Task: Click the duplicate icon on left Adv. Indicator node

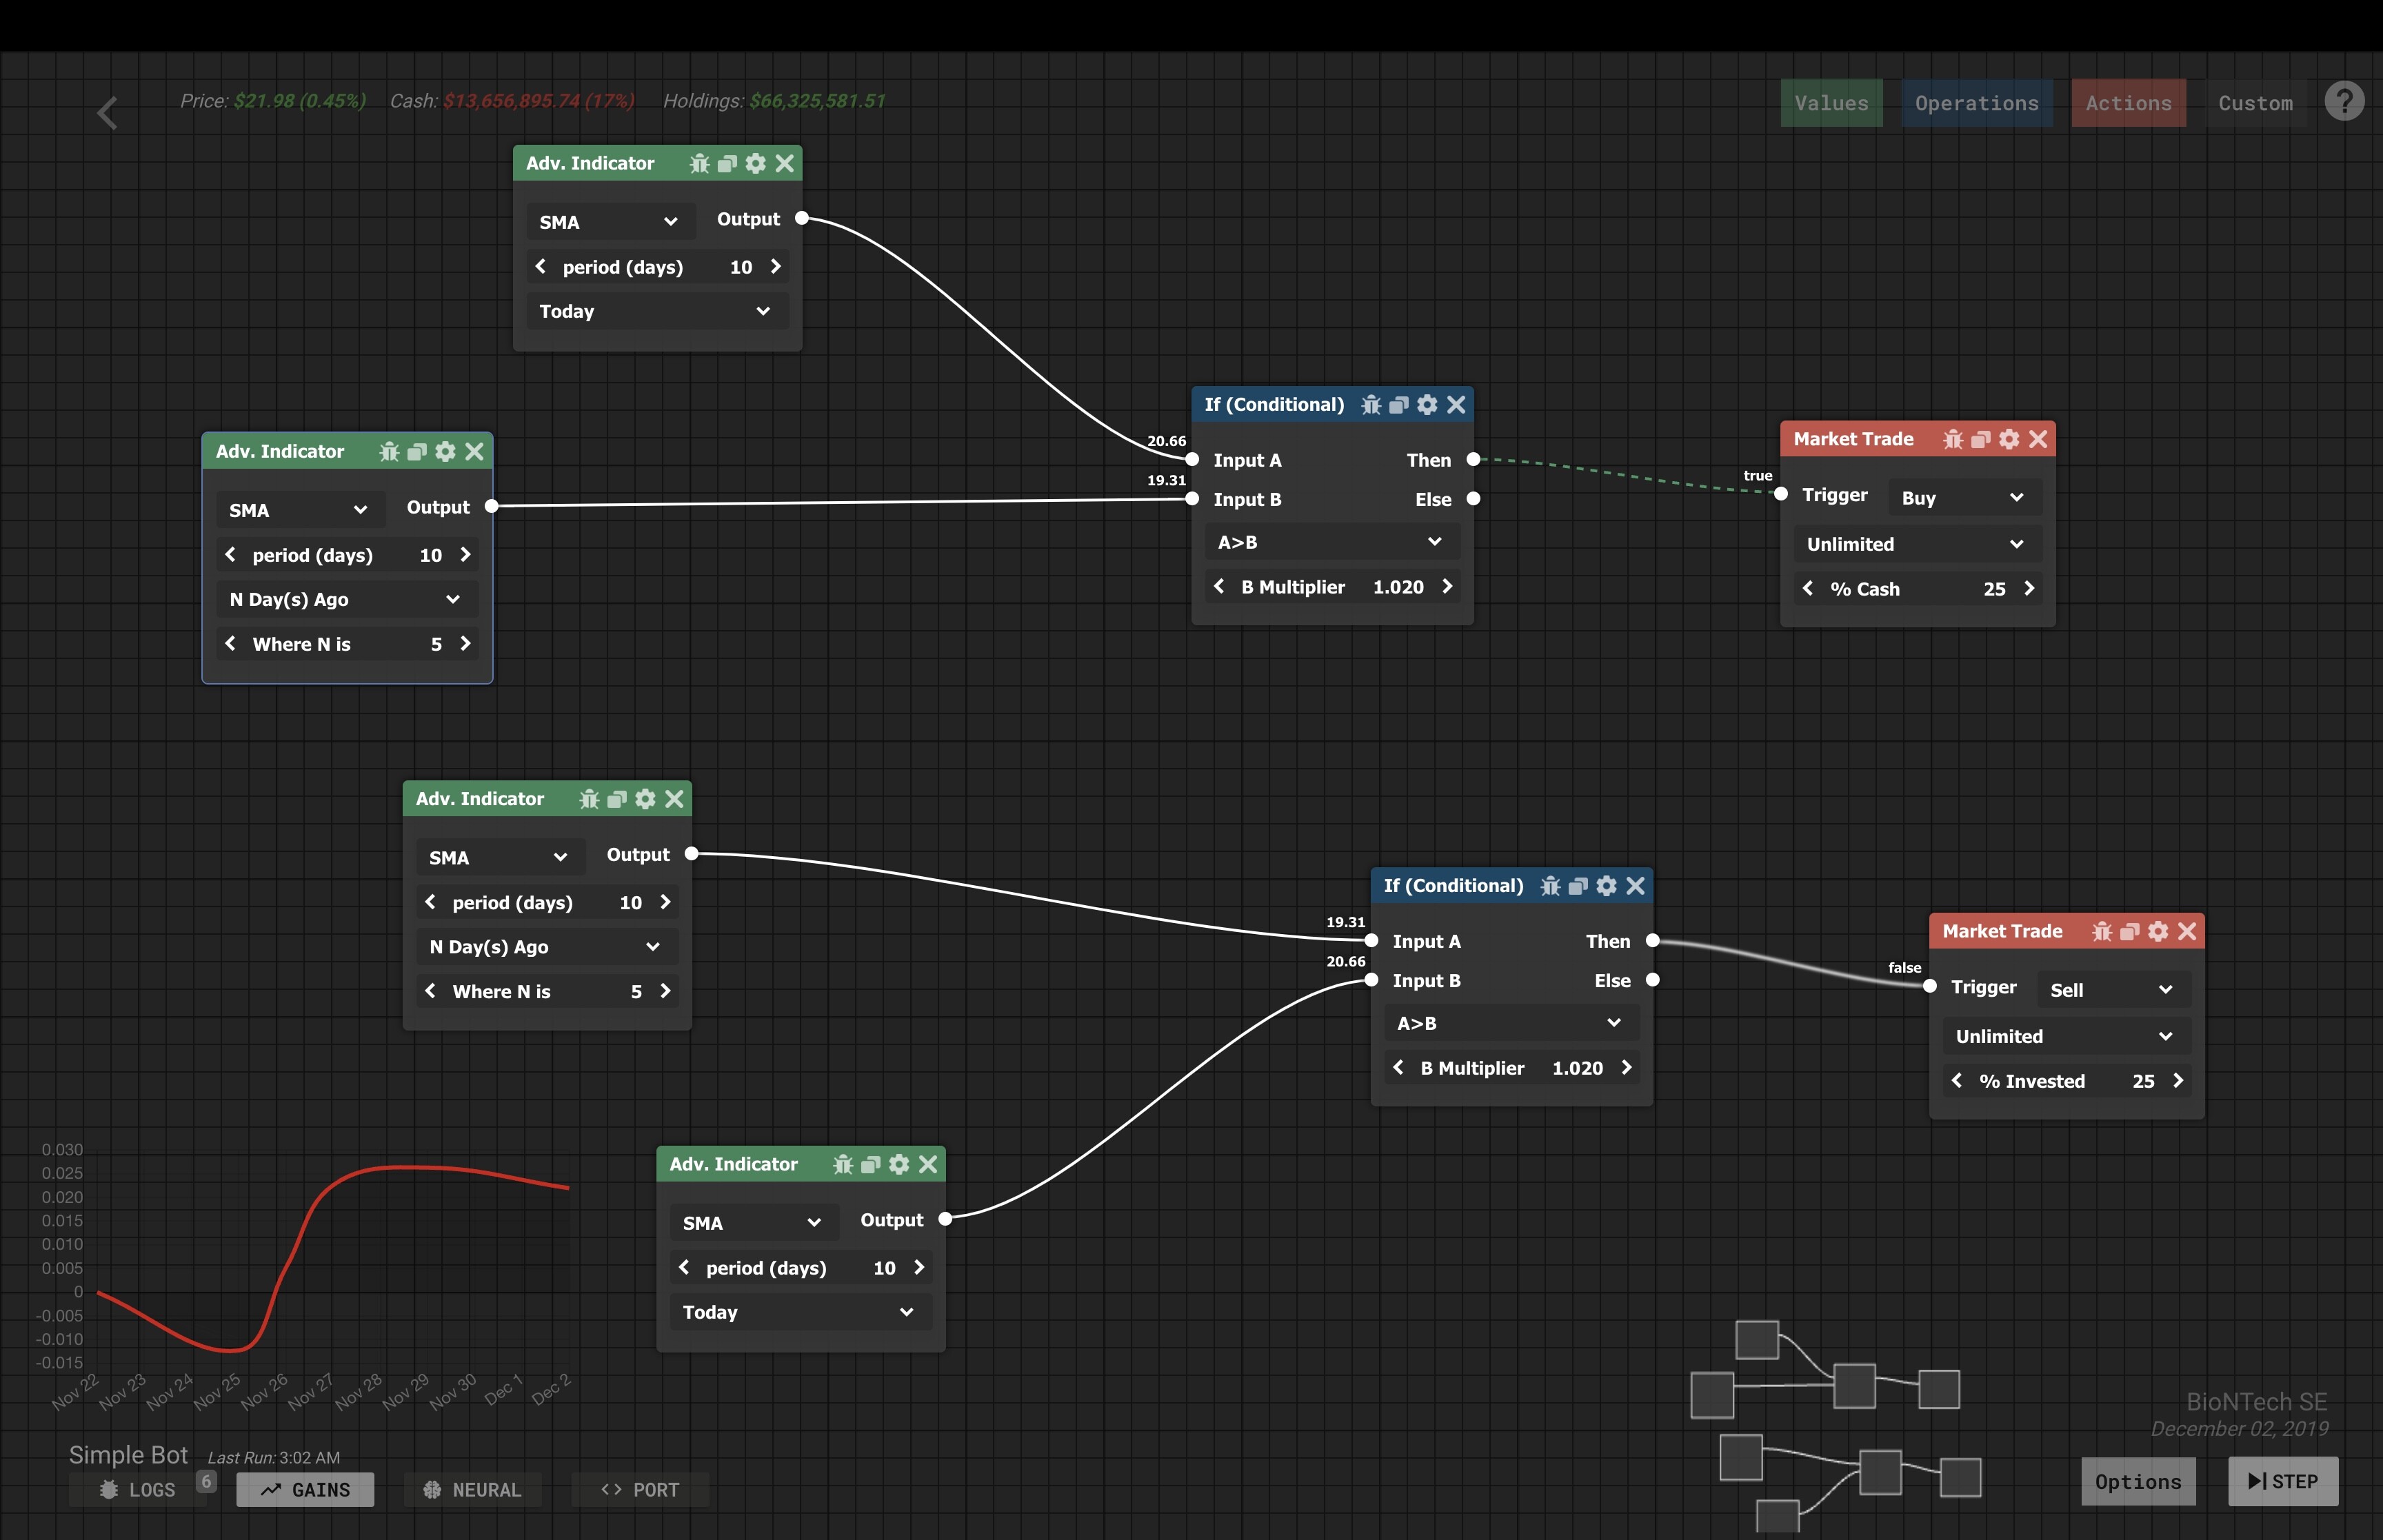Action: 417,451
